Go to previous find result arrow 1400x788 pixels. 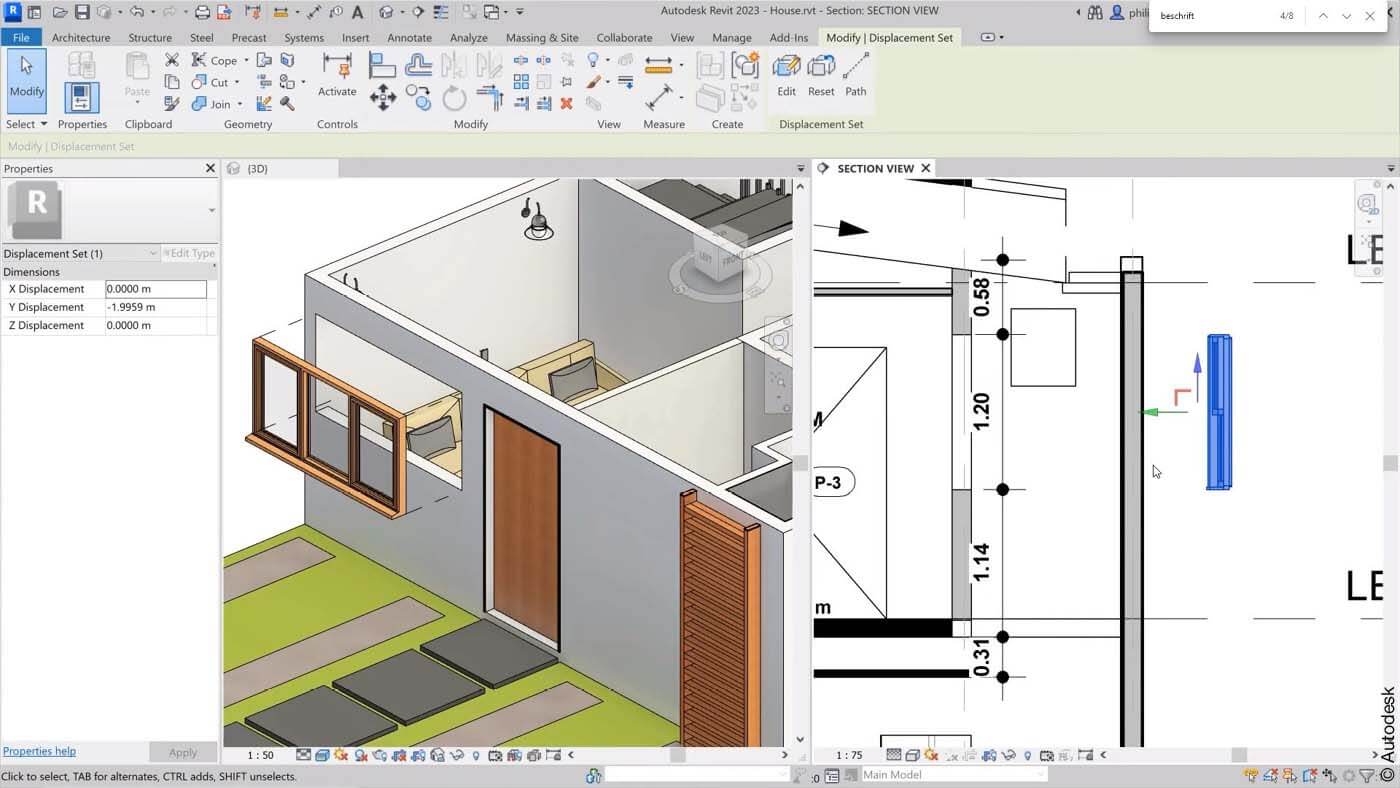1323,16
